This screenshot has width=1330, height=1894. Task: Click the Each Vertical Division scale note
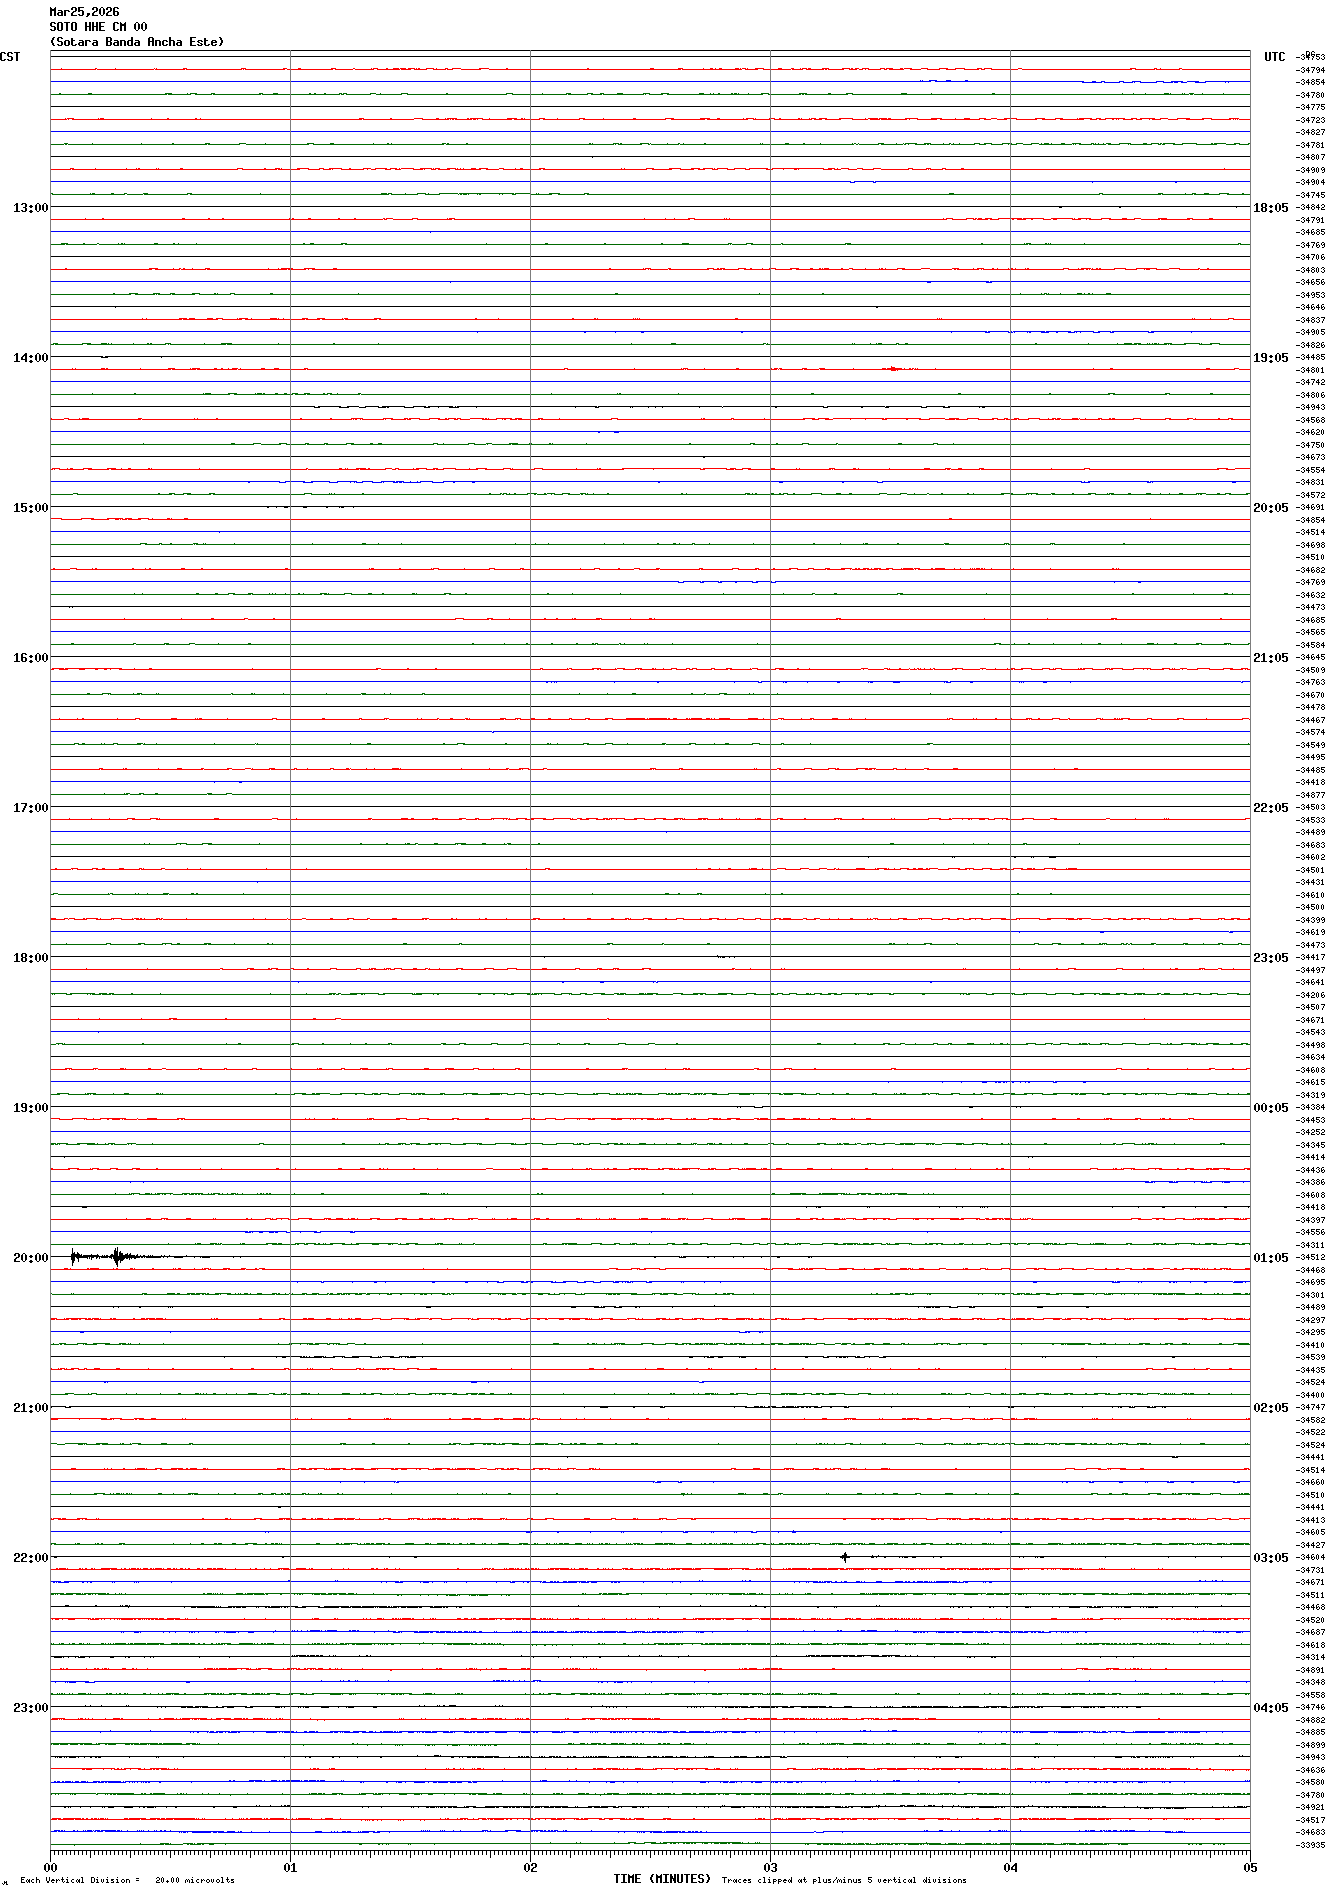pos(127,1880)
